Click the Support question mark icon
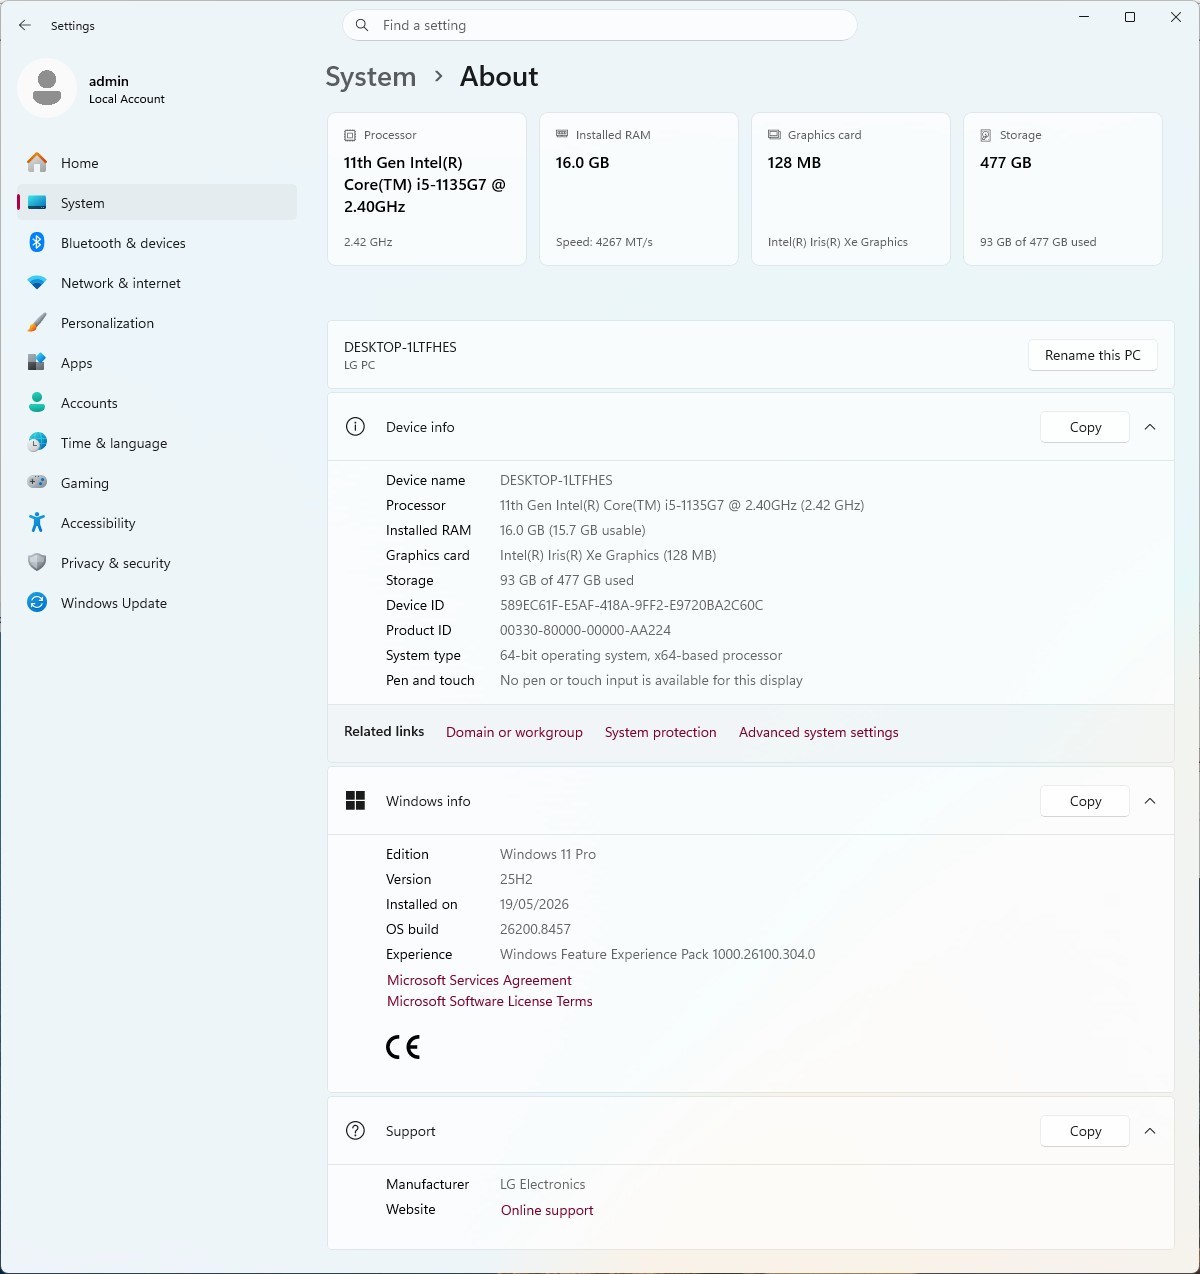The width and height of the screenshot is (1200, 1274). point(355,1130)
